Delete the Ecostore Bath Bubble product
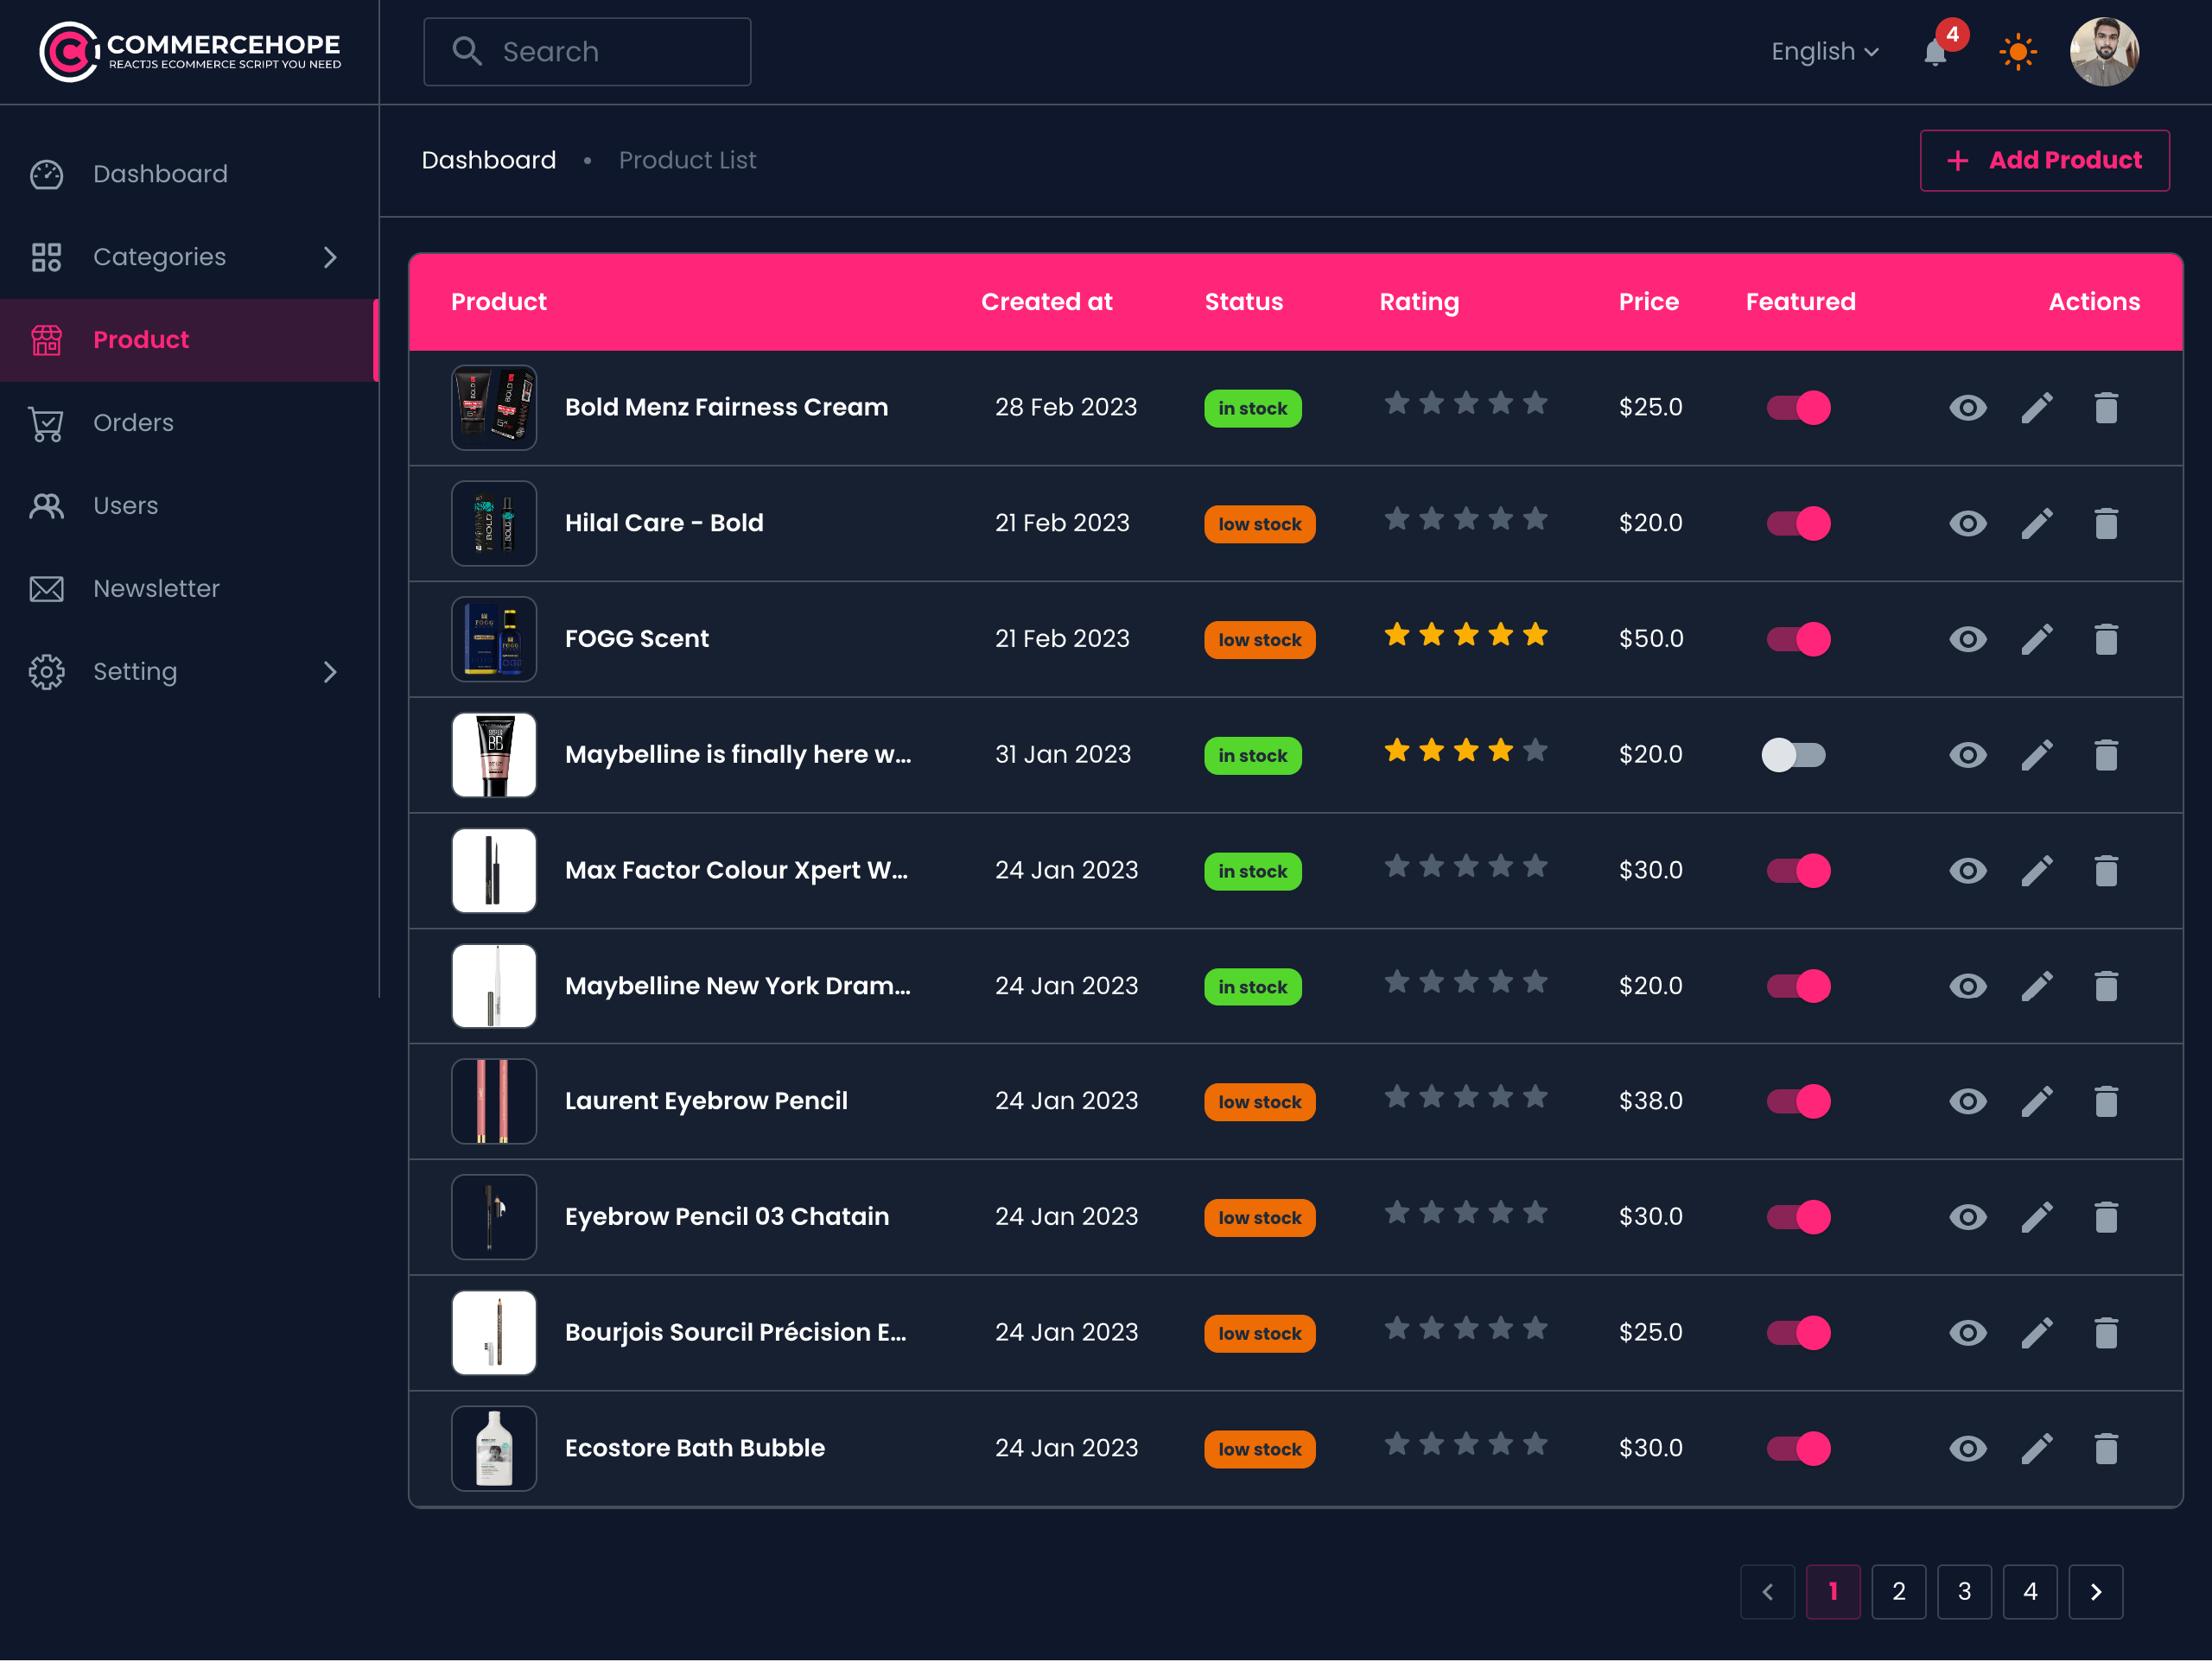The image size is (2212, 1662). tap(2107, 1448)
